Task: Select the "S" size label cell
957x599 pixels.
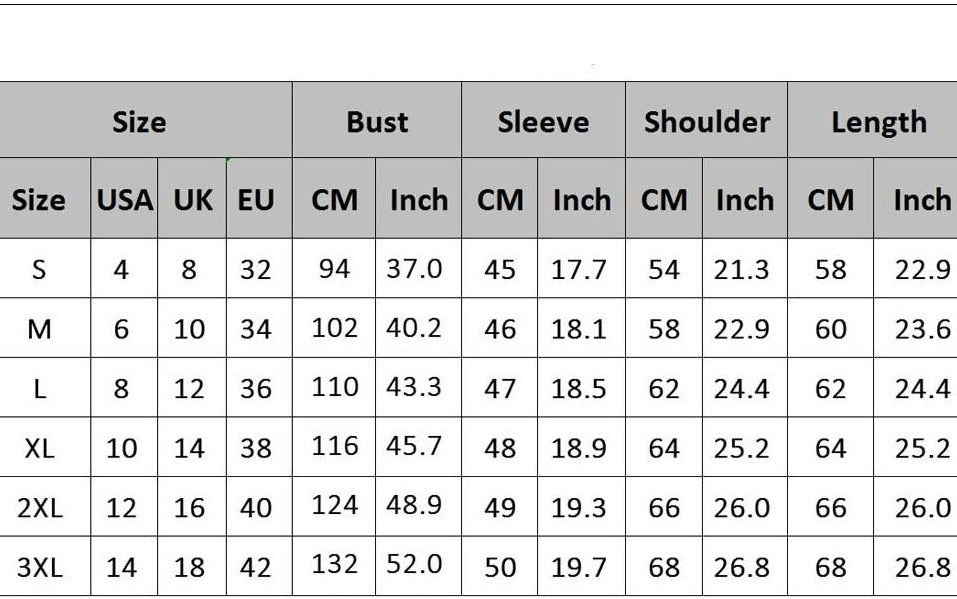Action: coord(39,269)
